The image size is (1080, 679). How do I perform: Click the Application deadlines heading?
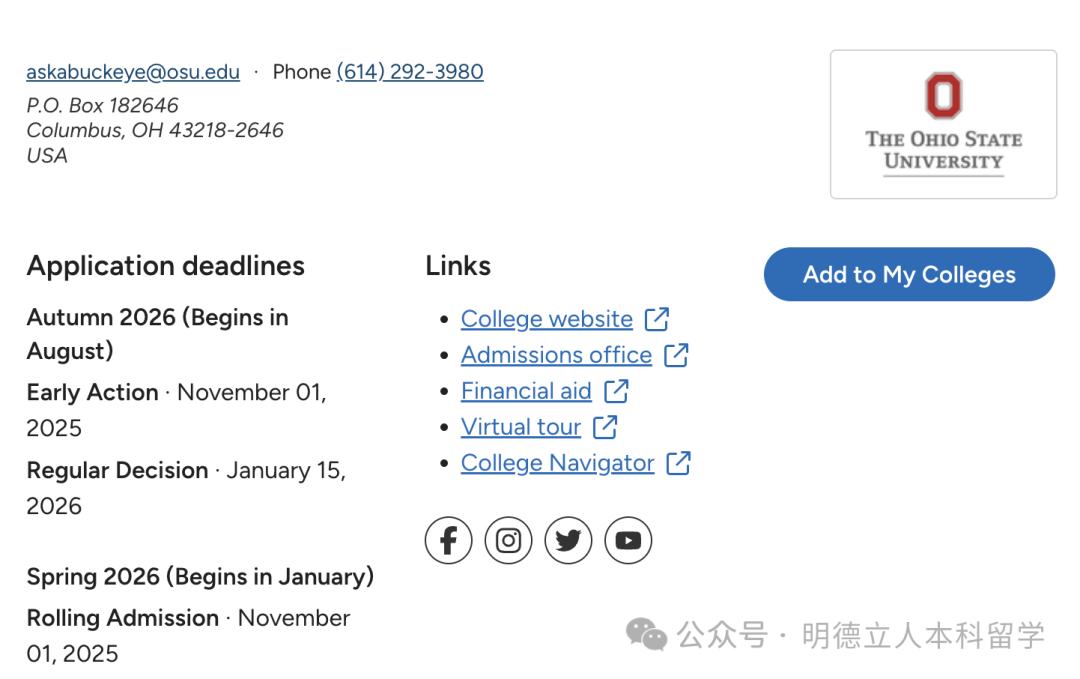tap(166, 266)
